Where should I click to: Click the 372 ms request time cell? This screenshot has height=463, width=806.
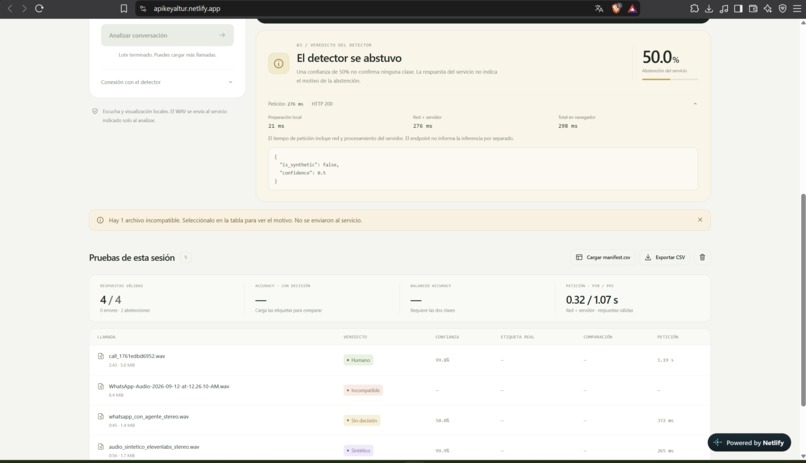click(665, 421)
